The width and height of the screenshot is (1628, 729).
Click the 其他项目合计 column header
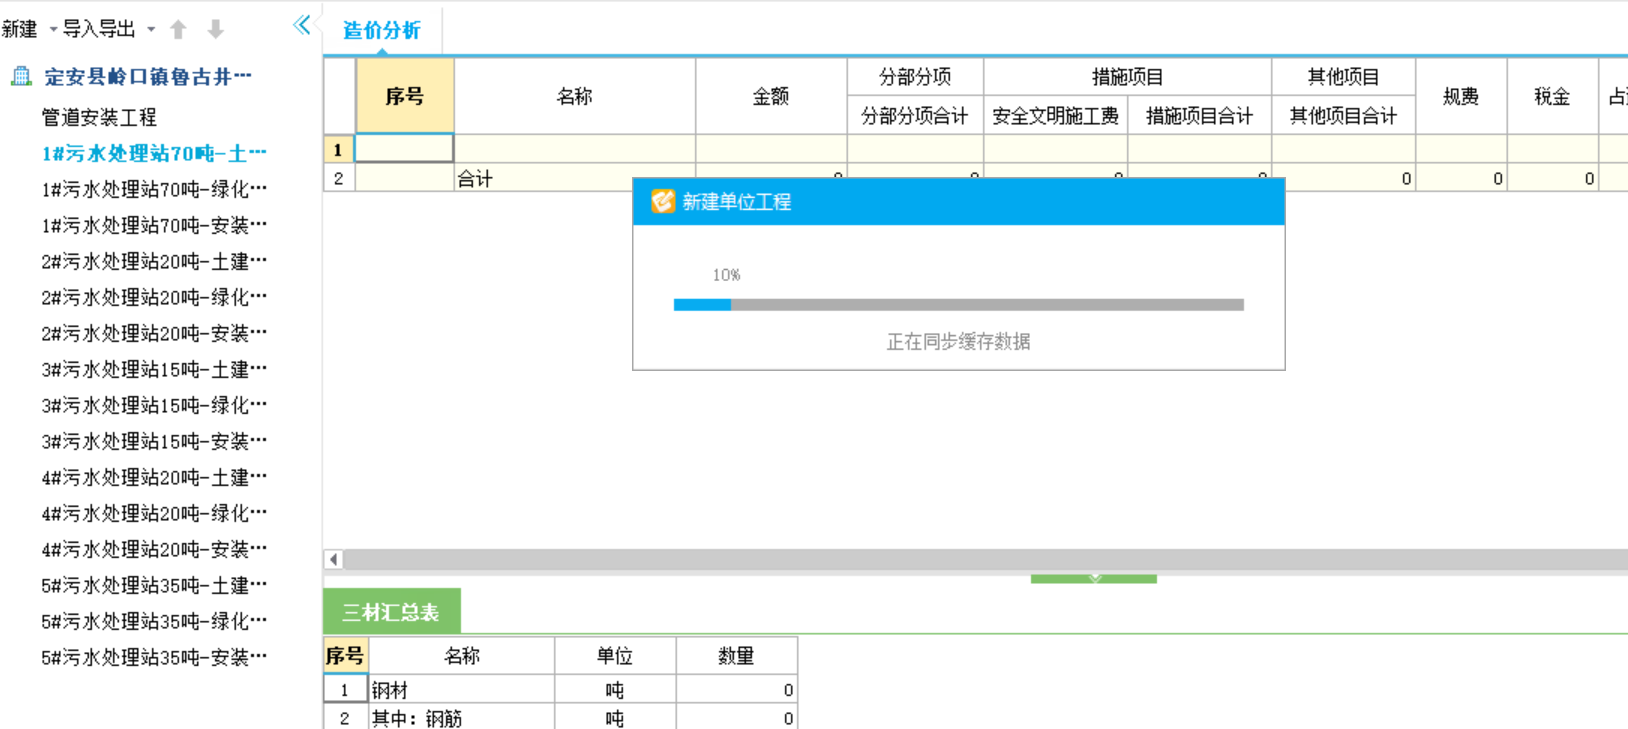coord(1344,116)
